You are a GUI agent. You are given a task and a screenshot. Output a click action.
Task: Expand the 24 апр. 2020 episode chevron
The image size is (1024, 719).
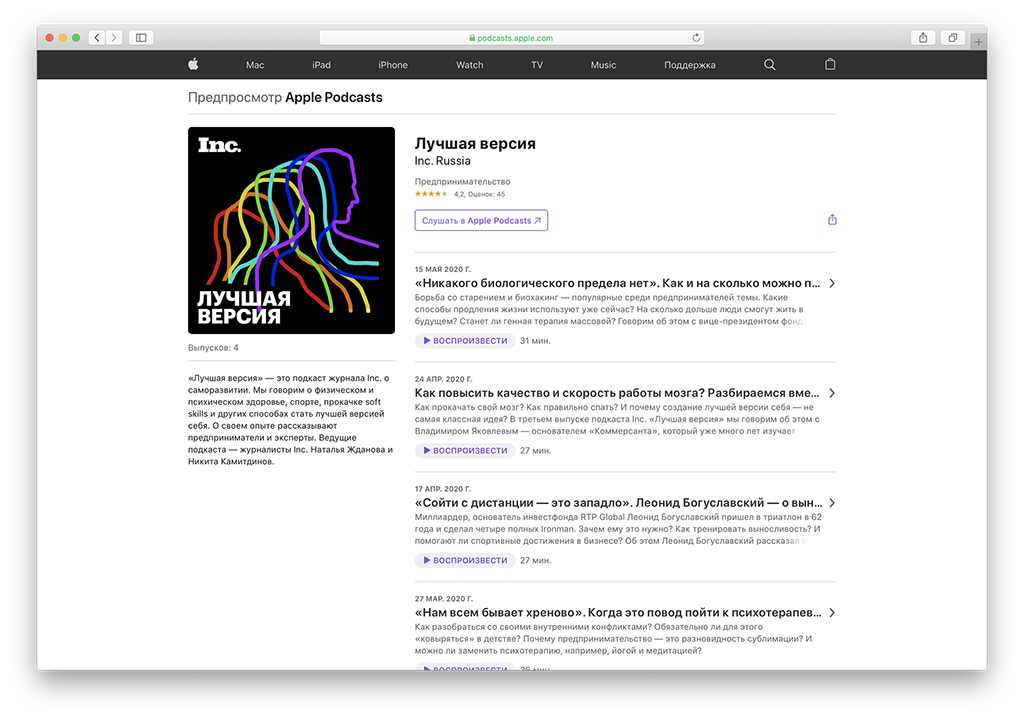[832, 394]
